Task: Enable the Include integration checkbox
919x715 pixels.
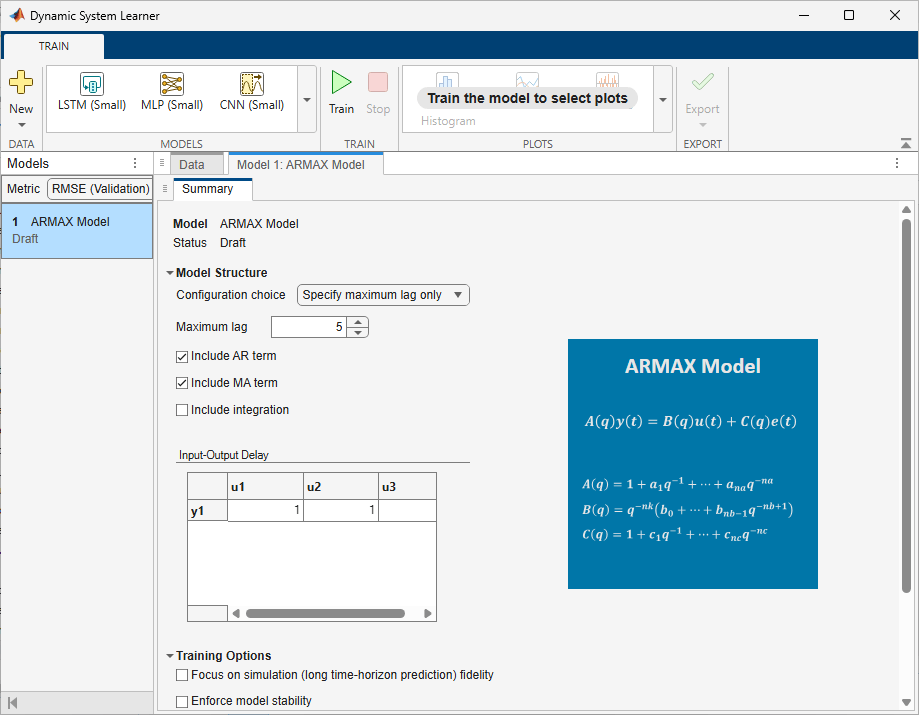Action: coord(182,410)
